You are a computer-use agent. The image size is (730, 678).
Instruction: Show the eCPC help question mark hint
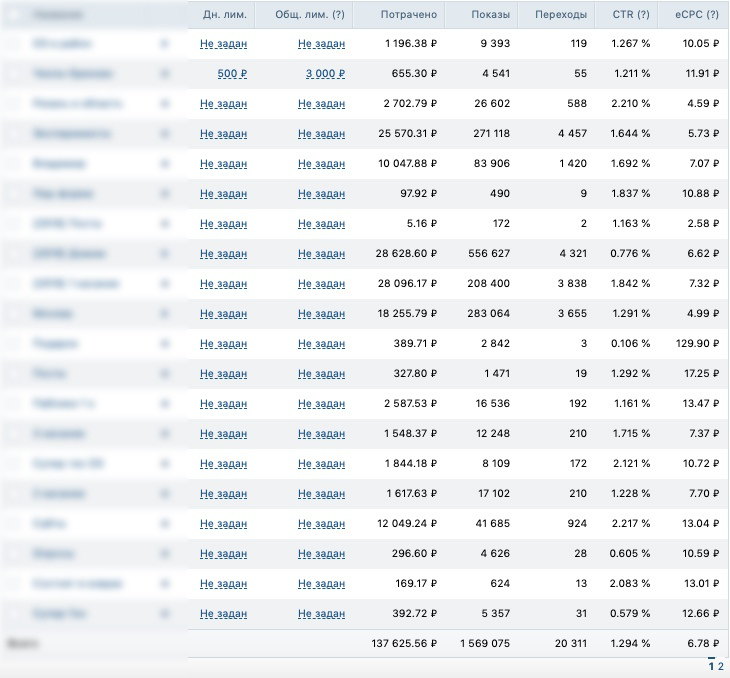point(712,14)
